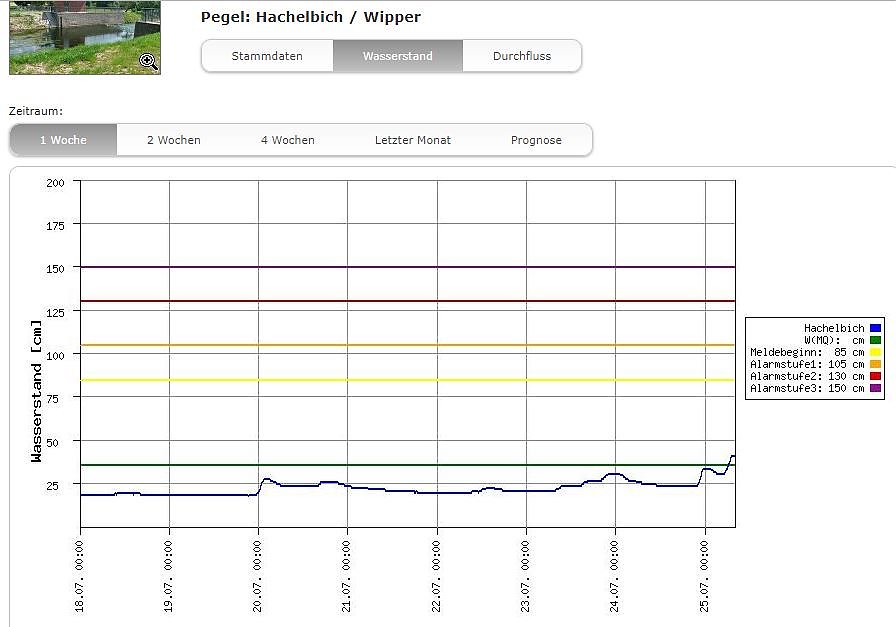The height and width of the screenshot is (627, 896).
Task: Switch the chart to 4 Wochen
Action: point(288,140)
